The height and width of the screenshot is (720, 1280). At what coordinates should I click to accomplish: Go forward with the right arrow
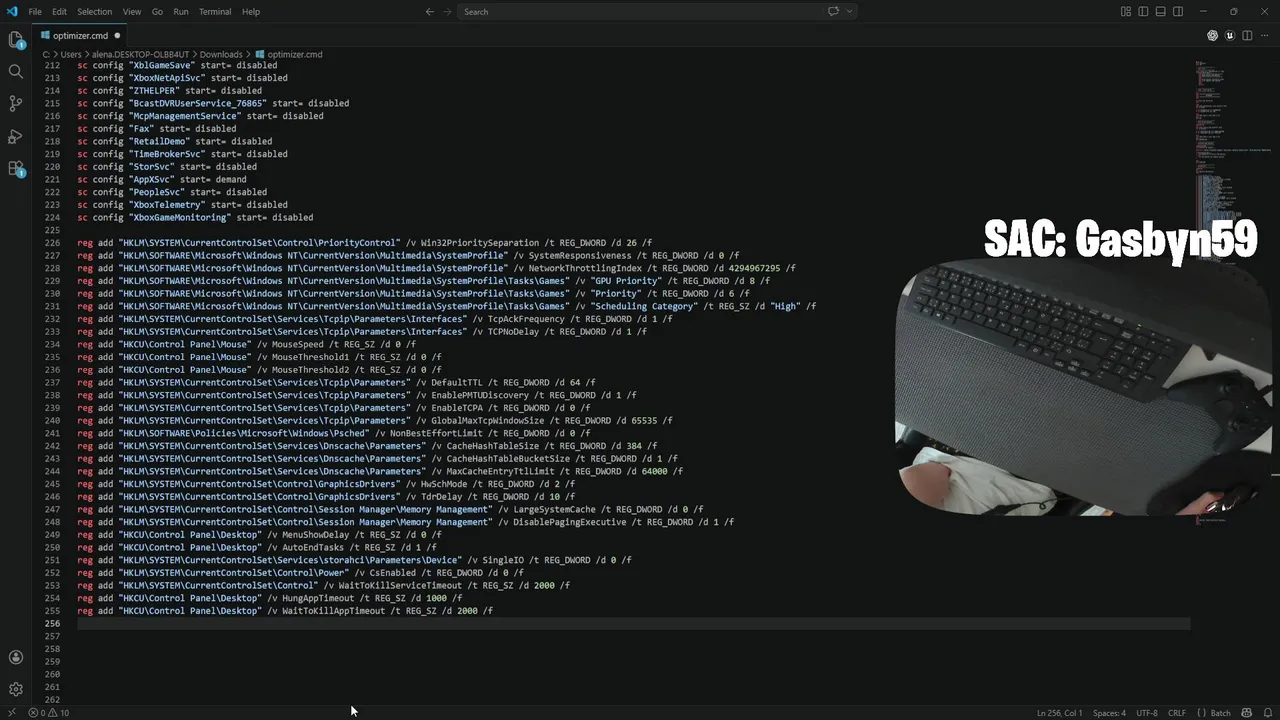tap(448, 11)
